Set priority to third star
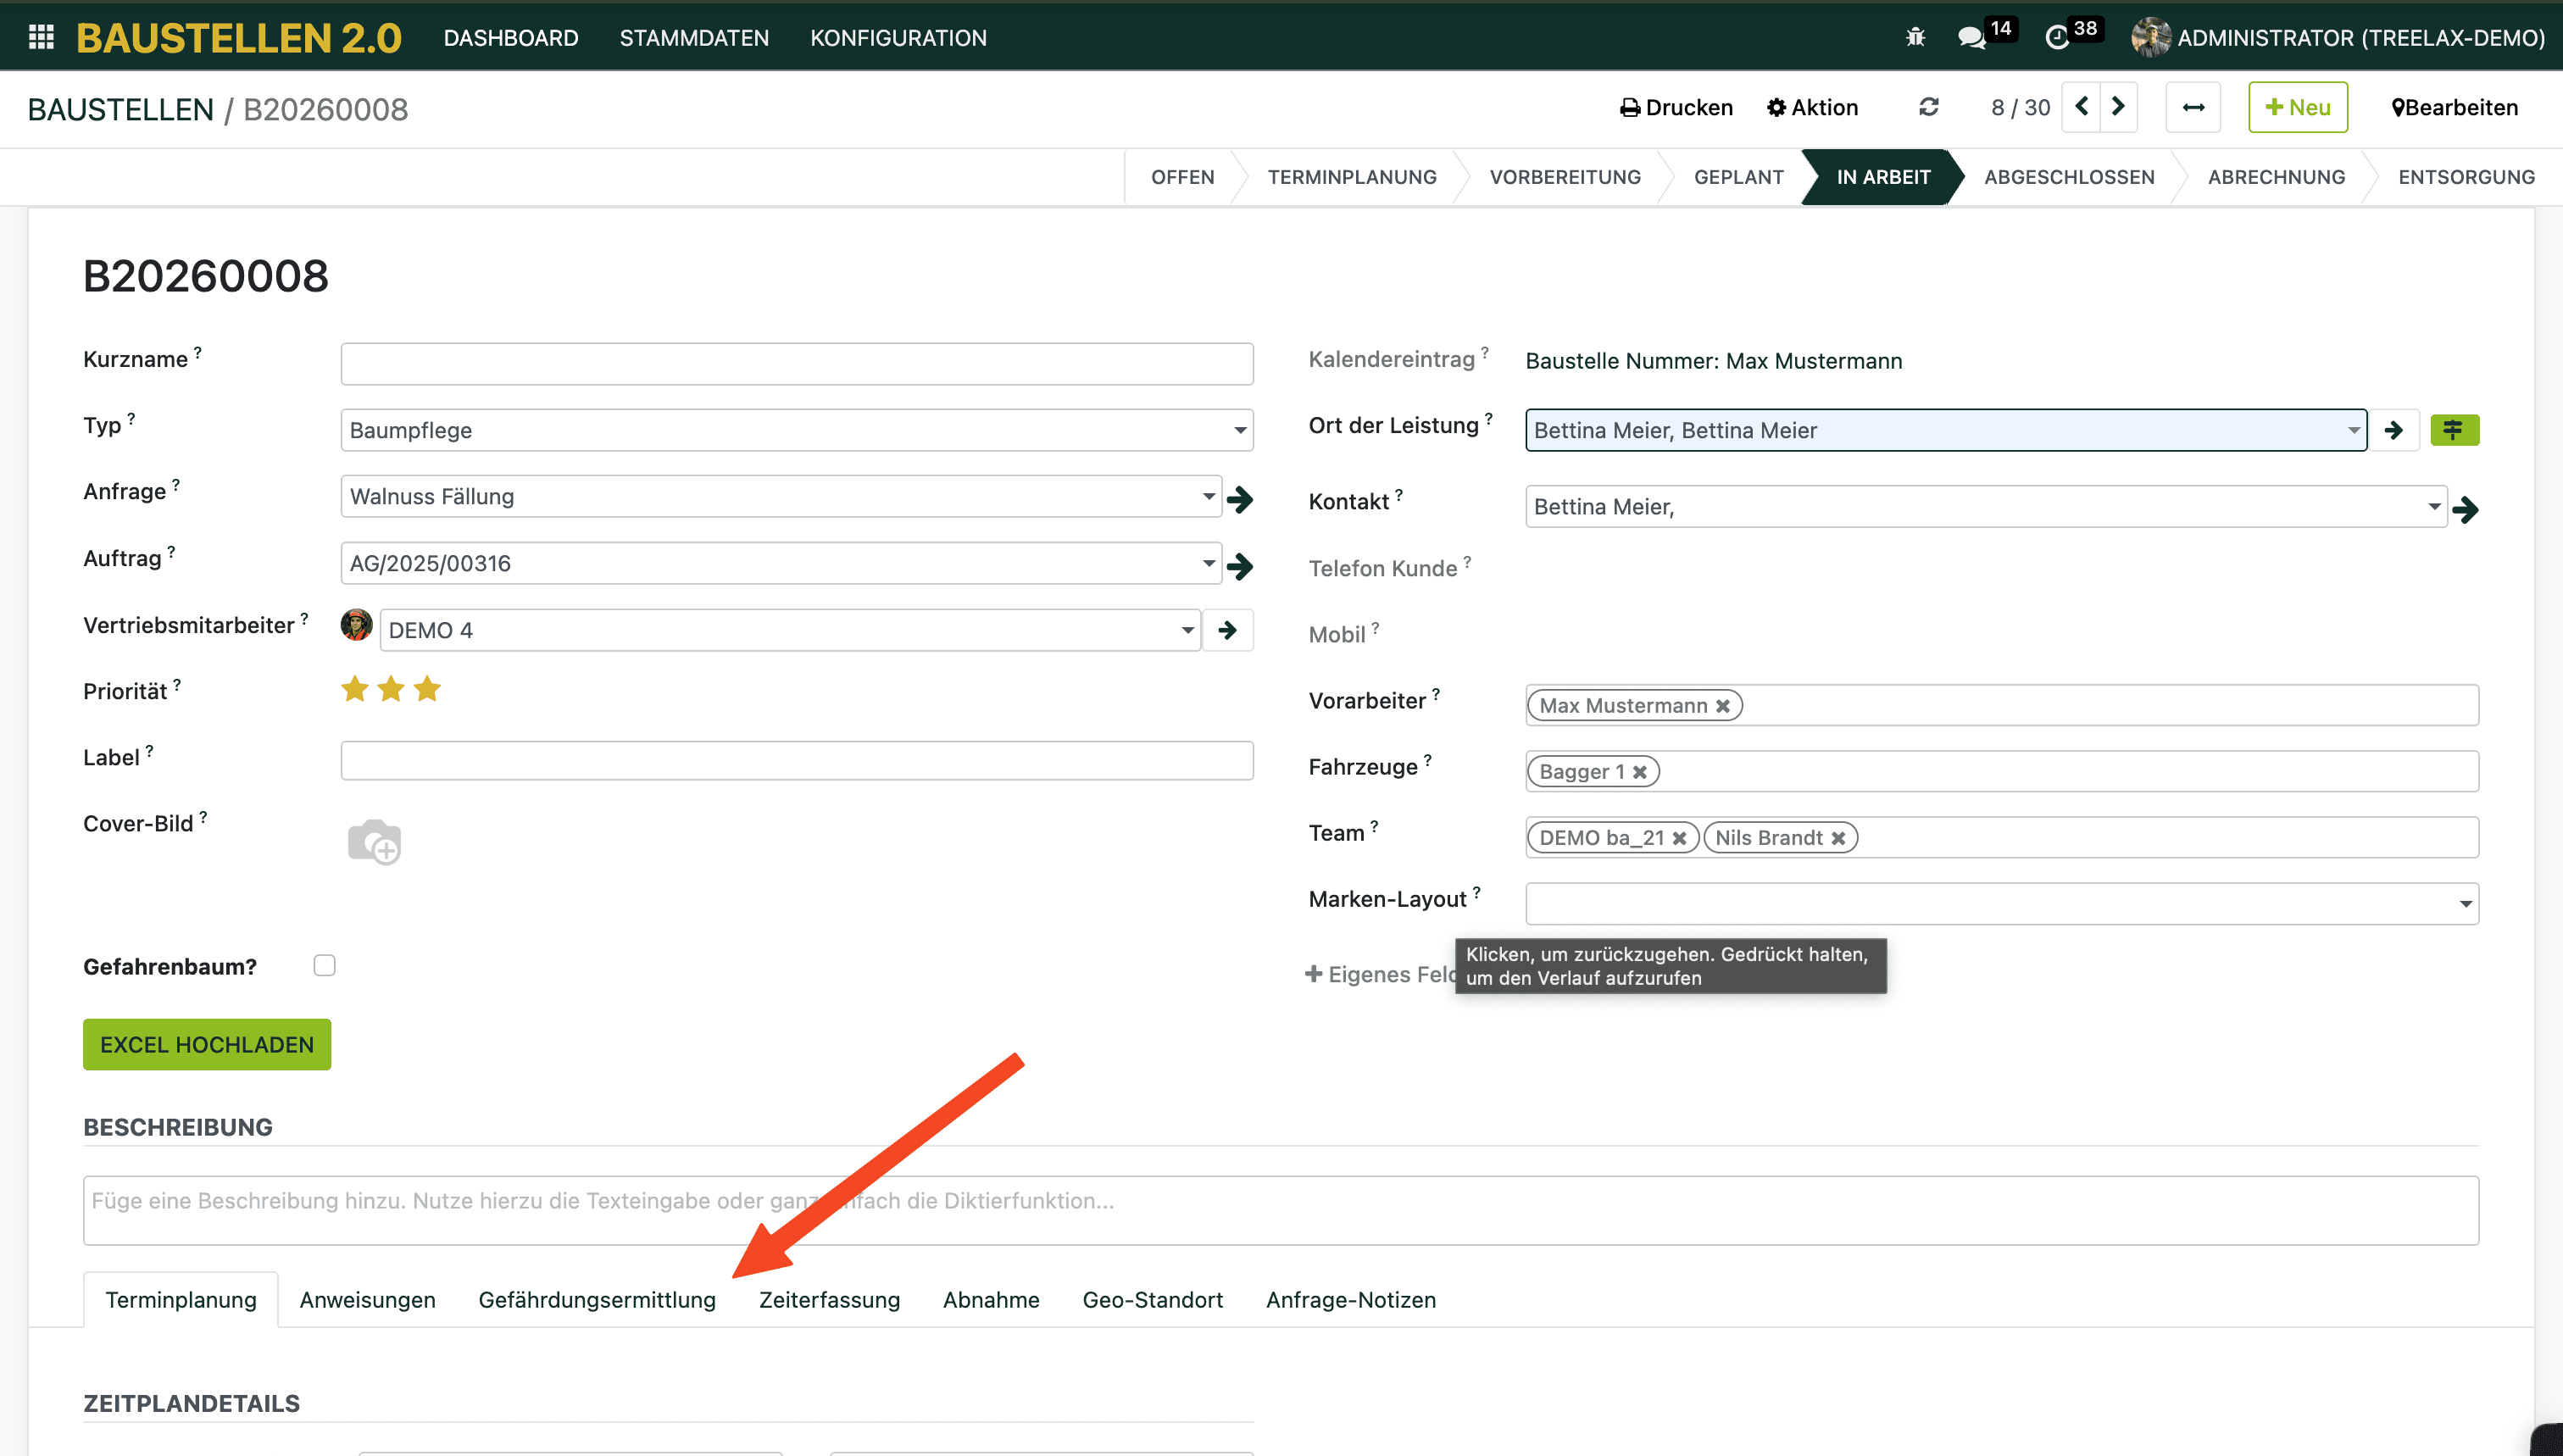 click(x=427, y=689)
